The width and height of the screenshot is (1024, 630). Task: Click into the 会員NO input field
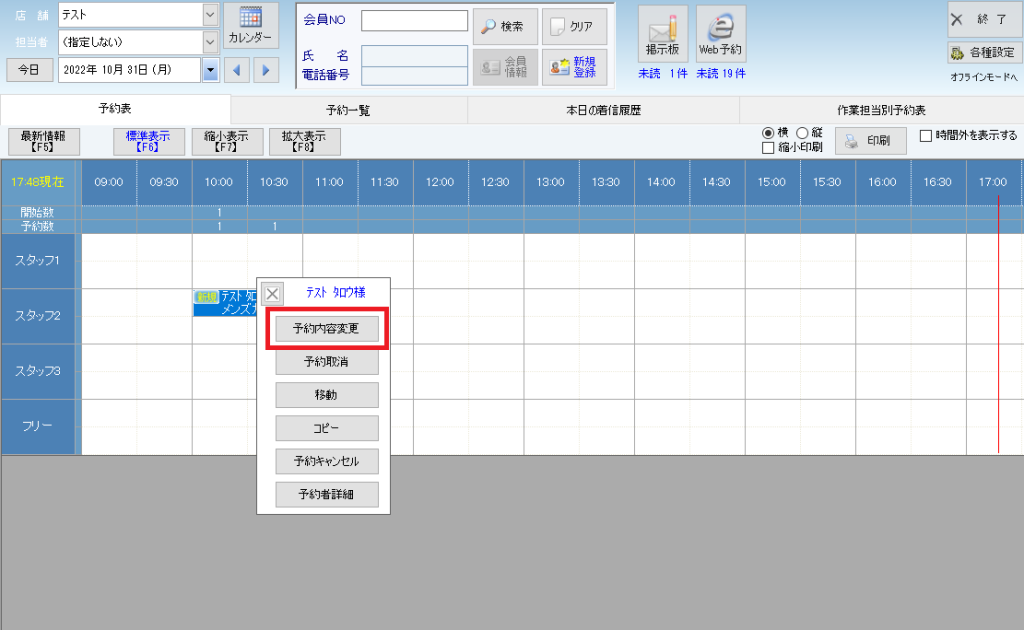[414, 21]
